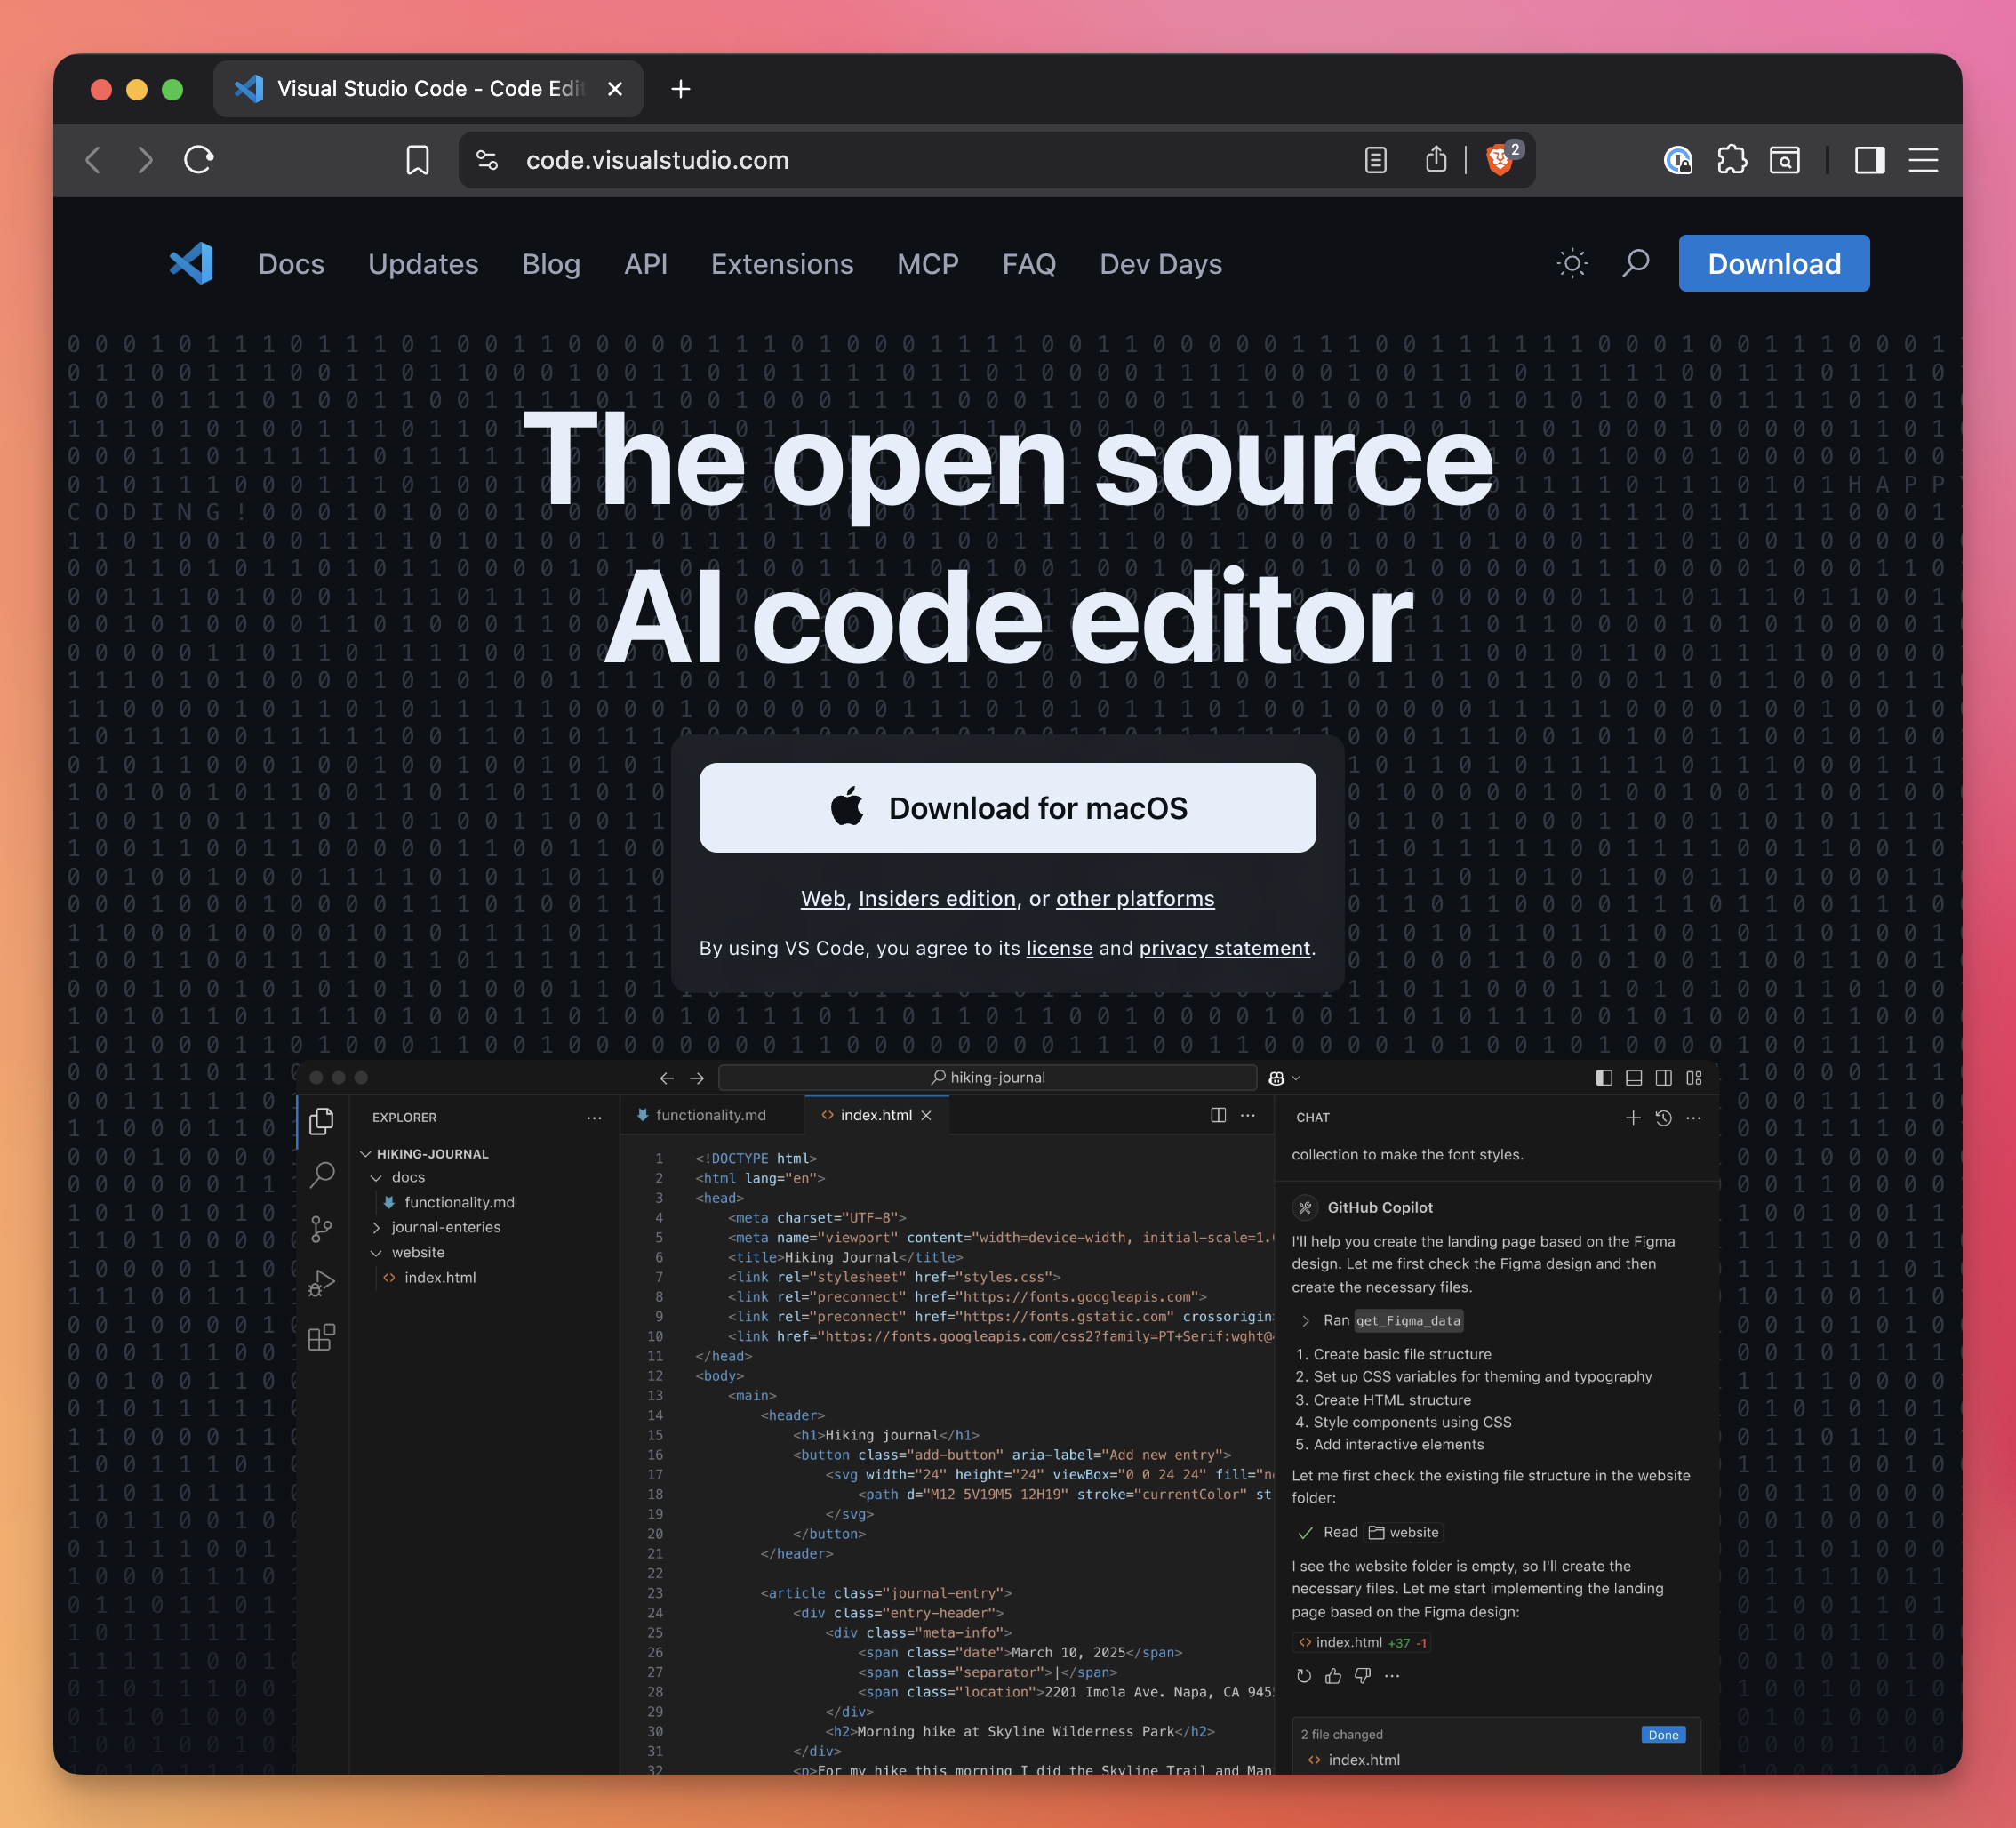Open the Explorer activity bar icon
The width and height of the screenshot is (2016, 1828).
[x=322, y=1122]
